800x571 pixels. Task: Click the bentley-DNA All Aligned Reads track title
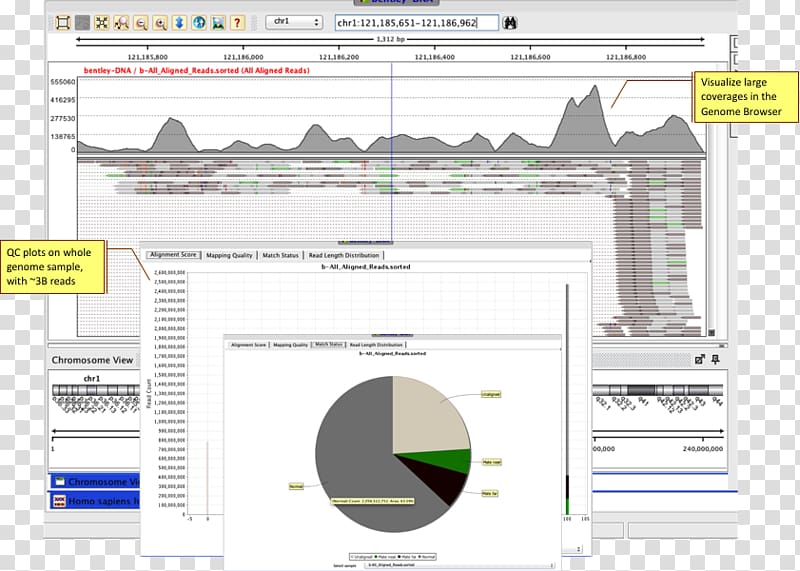196,70
